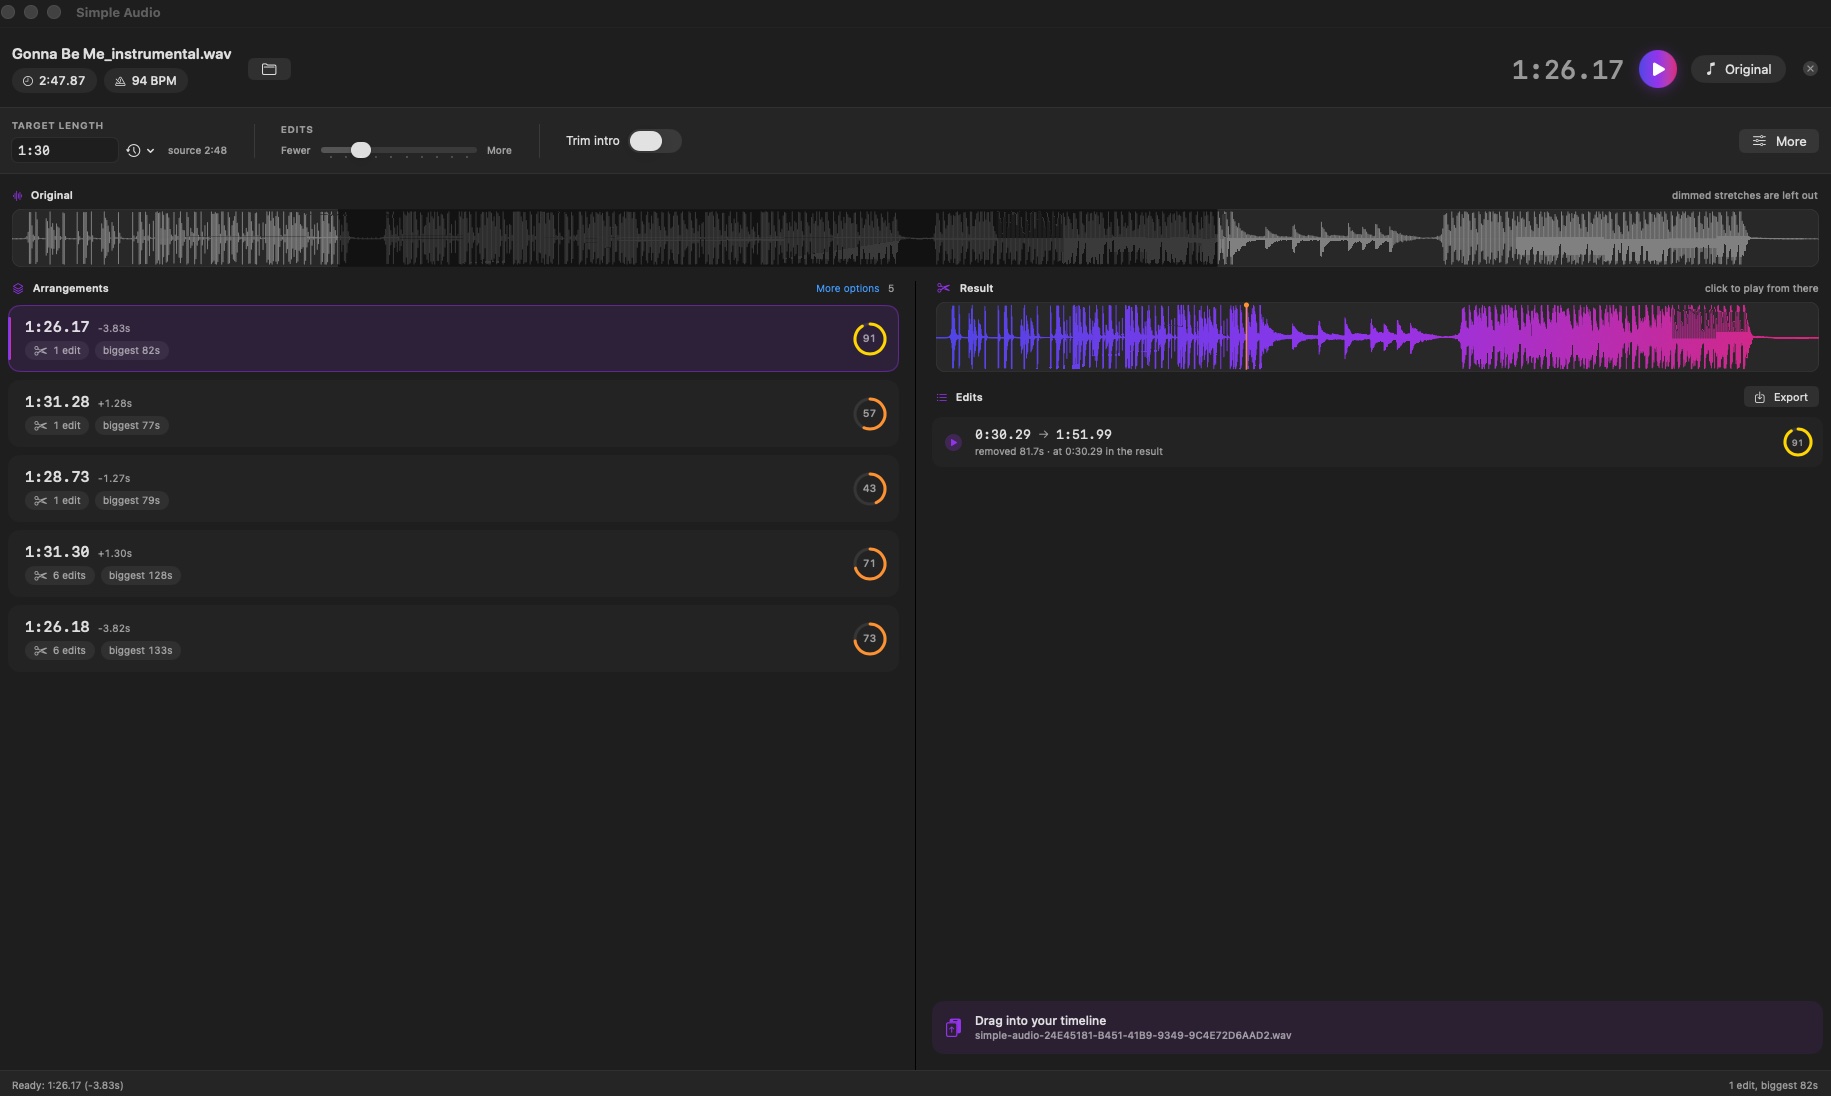Click the 'biggest 133s' tag
The image size is (1831, 1096).
pyautogui.click(x=140, y=650)
